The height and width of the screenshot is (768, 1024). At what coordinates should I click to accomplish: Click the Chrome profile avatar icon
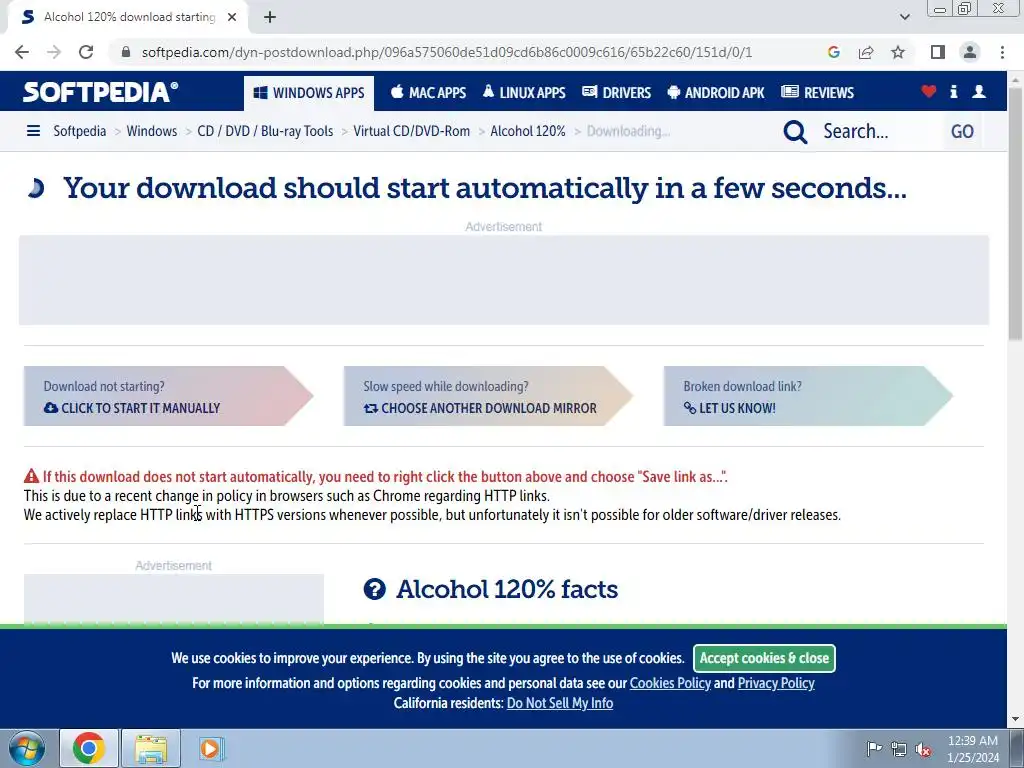click(970, 52)
